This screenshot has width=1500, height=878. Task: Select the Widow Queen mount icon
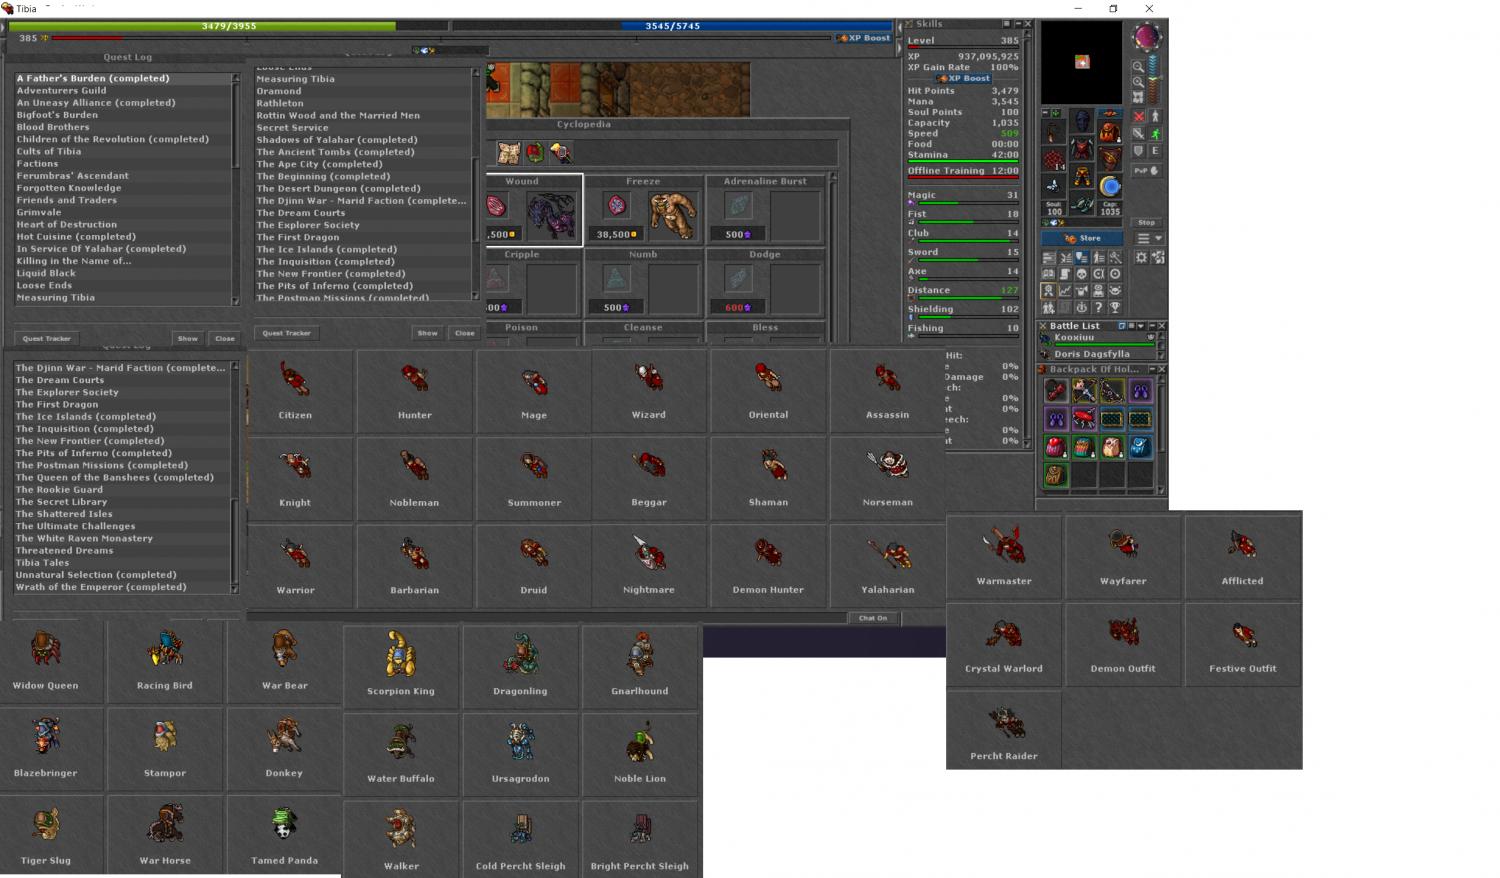click(x=45, y=650)
